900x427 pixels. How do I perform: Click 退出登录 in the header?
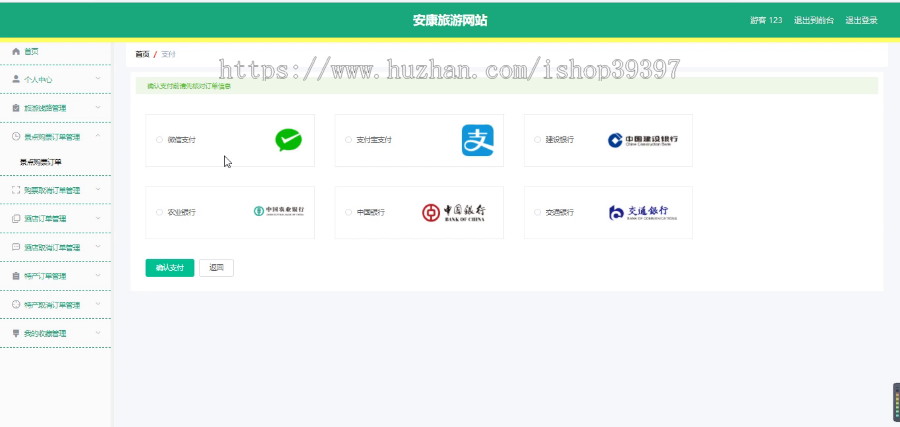click(861, 20)
